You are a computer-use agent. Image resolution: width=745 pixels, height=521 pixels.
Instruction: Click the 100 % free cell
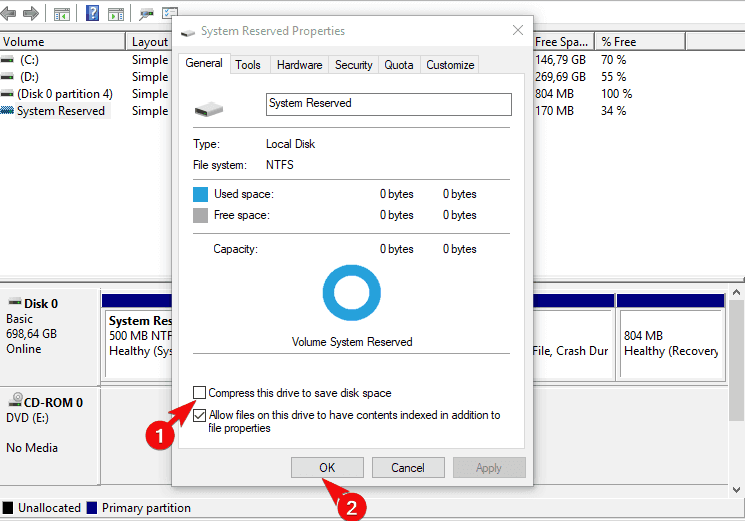point(617,94)
